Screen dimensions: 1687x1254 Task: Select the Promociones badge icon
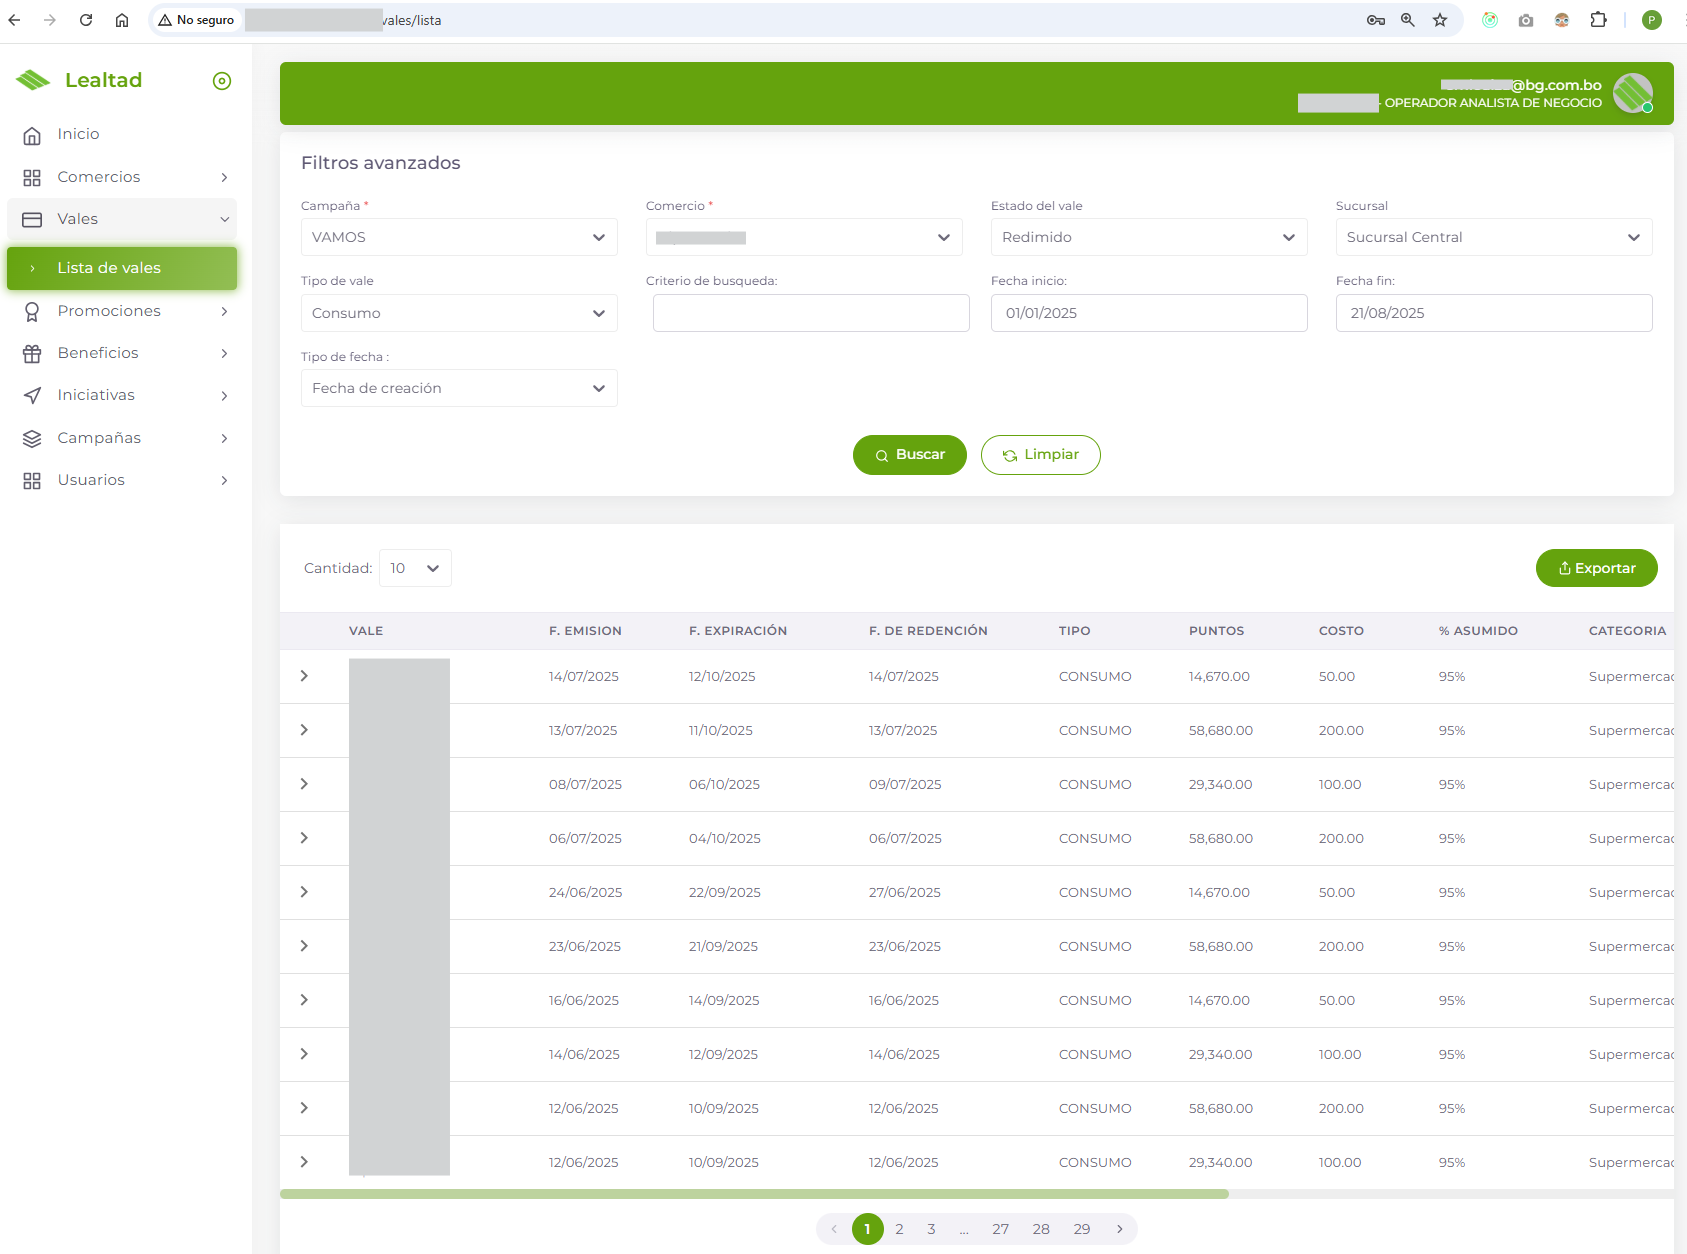click(x=33, y=311)
